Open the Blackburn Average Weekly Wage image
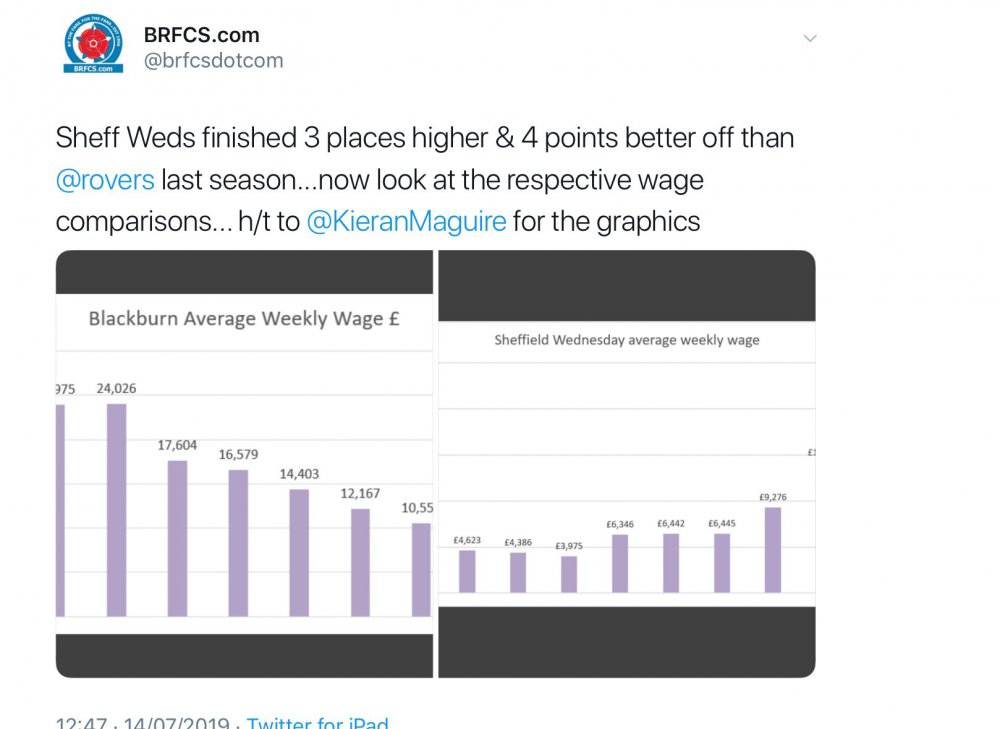This screenshot has width=1000, height=729. [244, 463]
